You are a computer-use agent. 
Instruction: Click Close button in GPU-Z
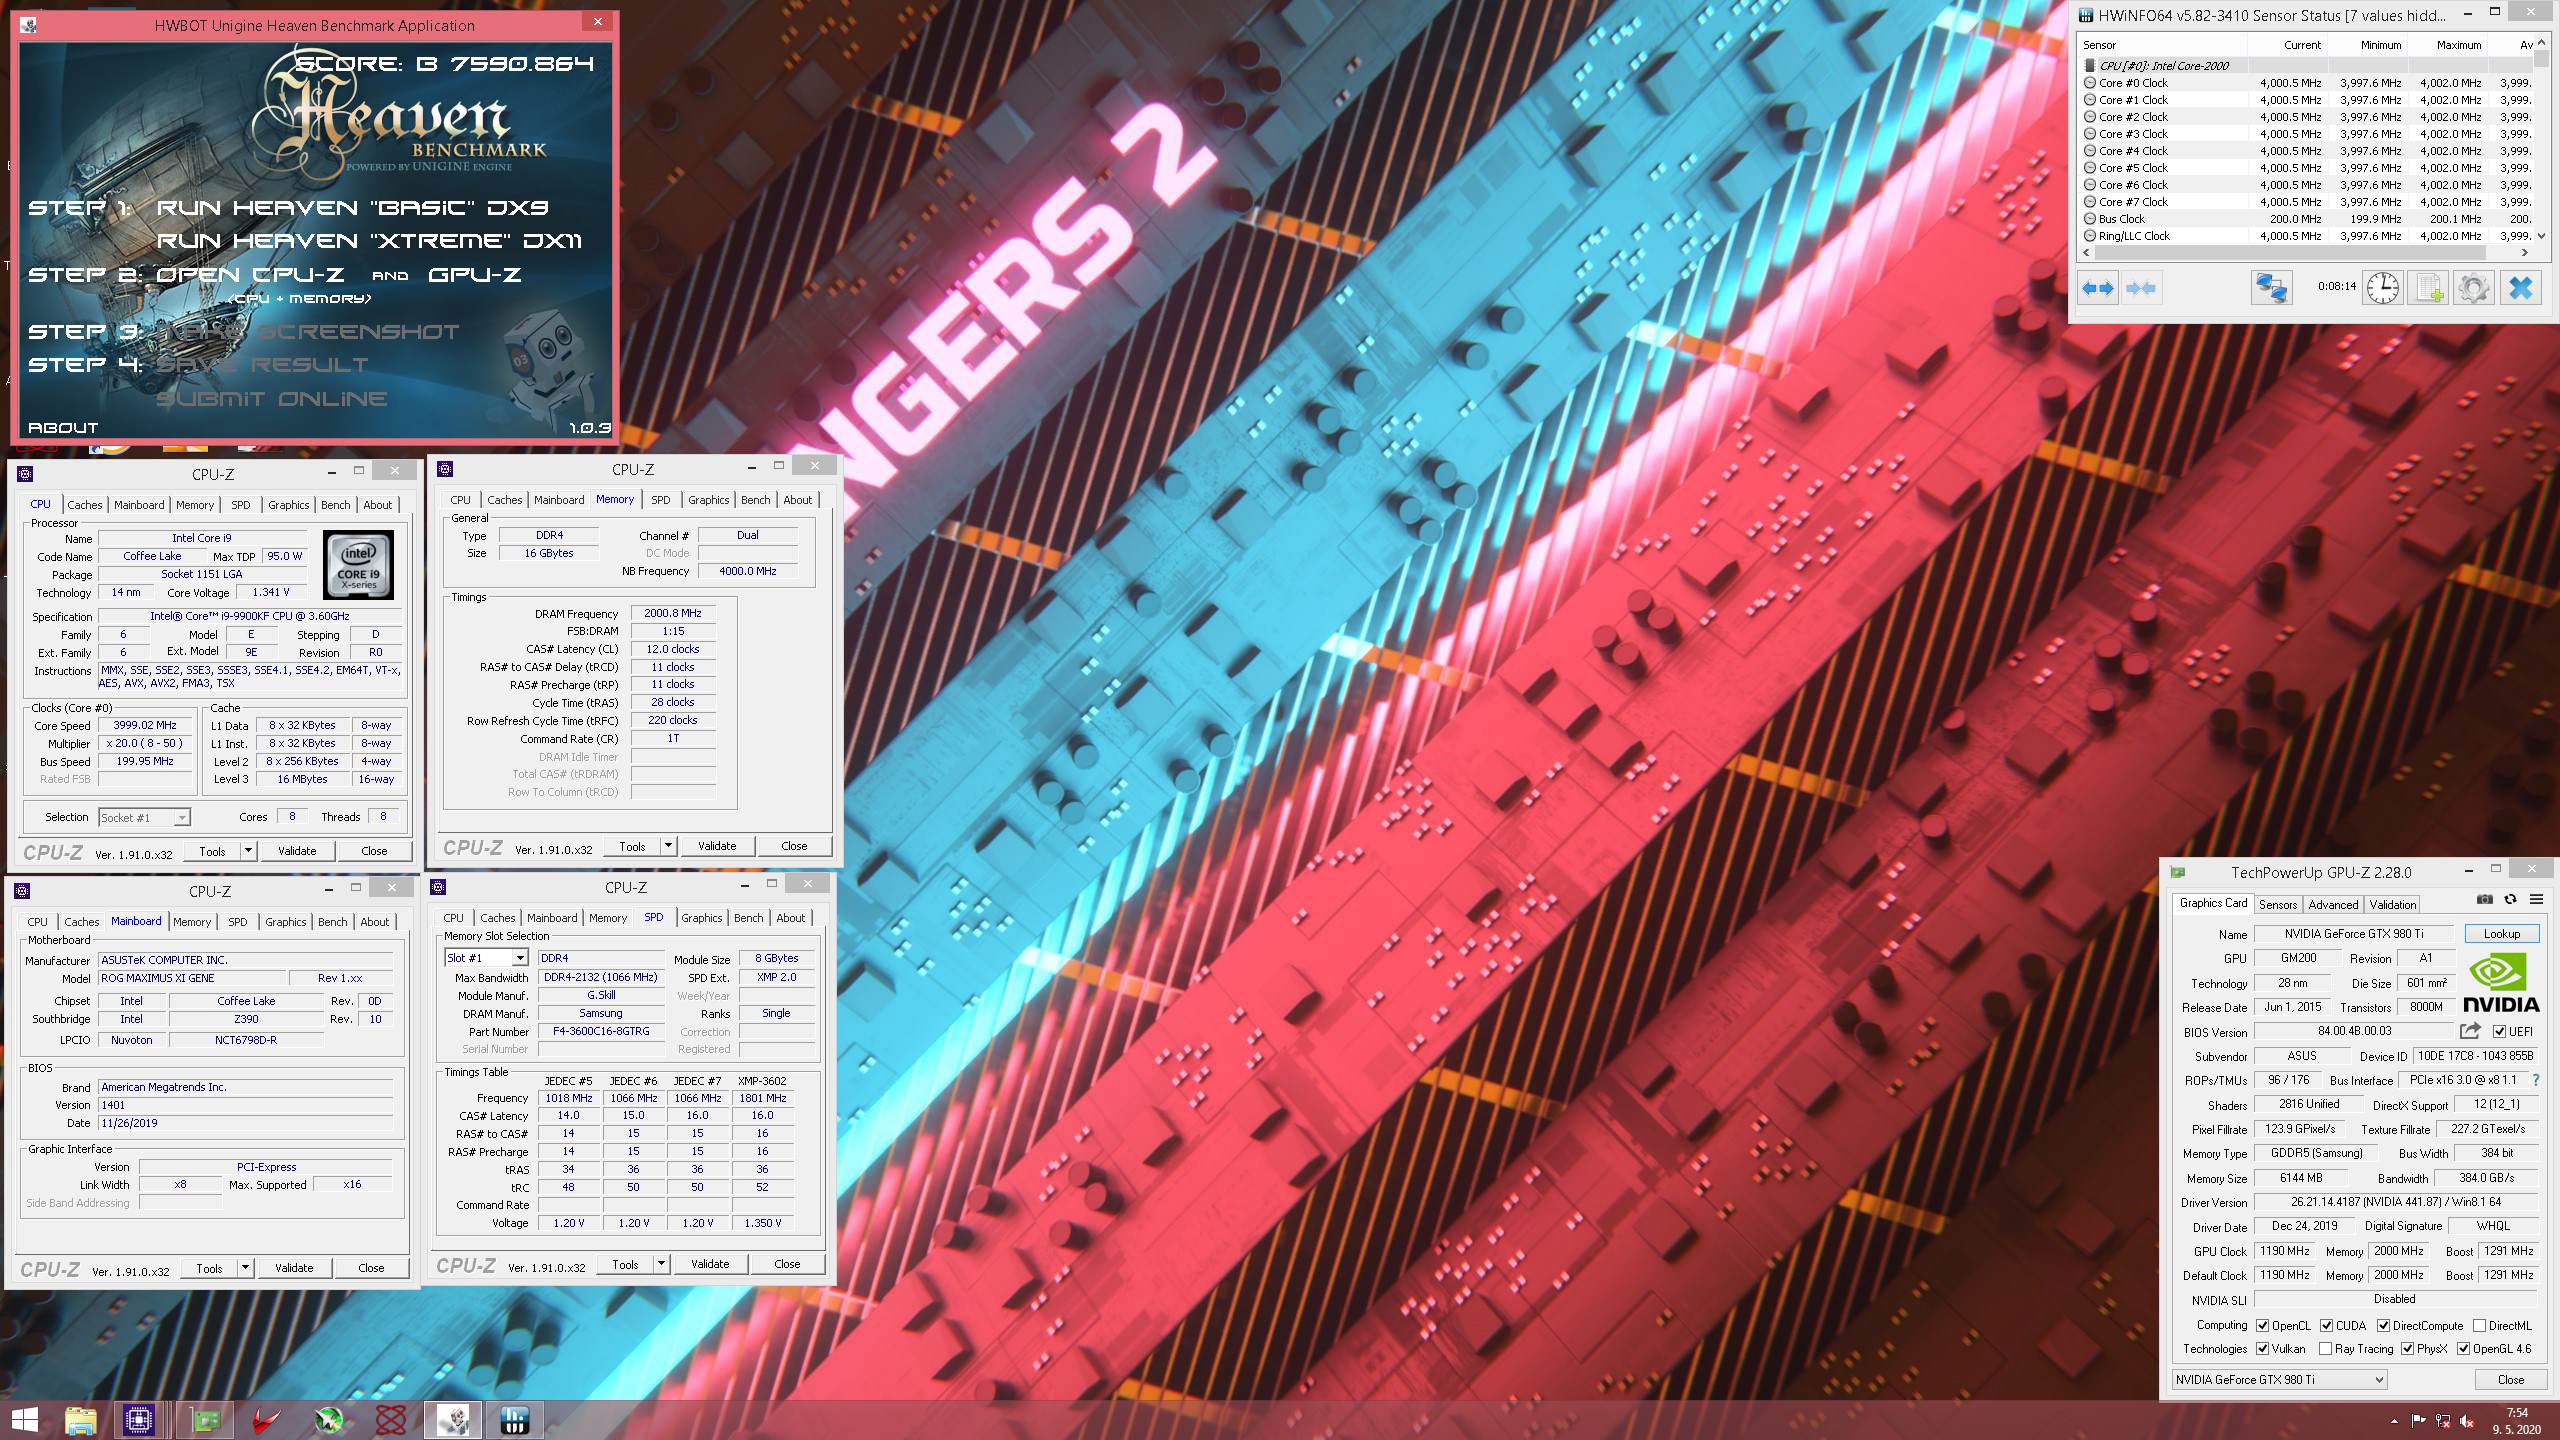2510,1379
